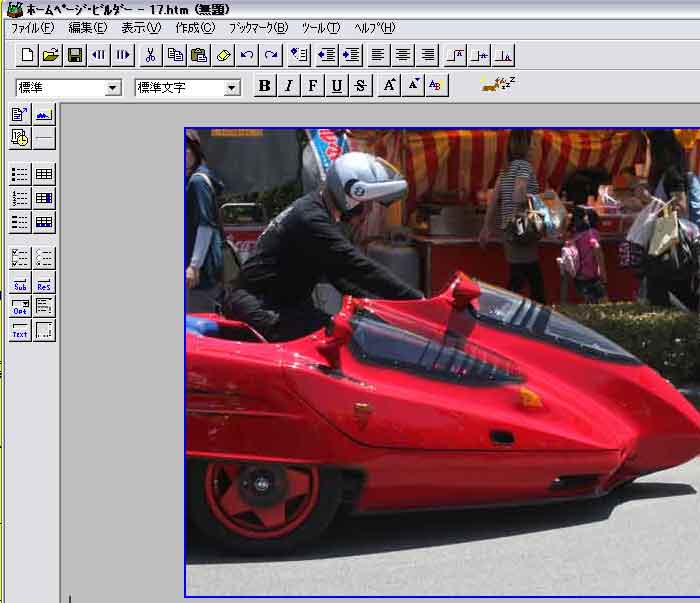The height and width of the screenshot is (603, 700).
Task: Insert a Res reset button
Action: (x=44, y=283)
